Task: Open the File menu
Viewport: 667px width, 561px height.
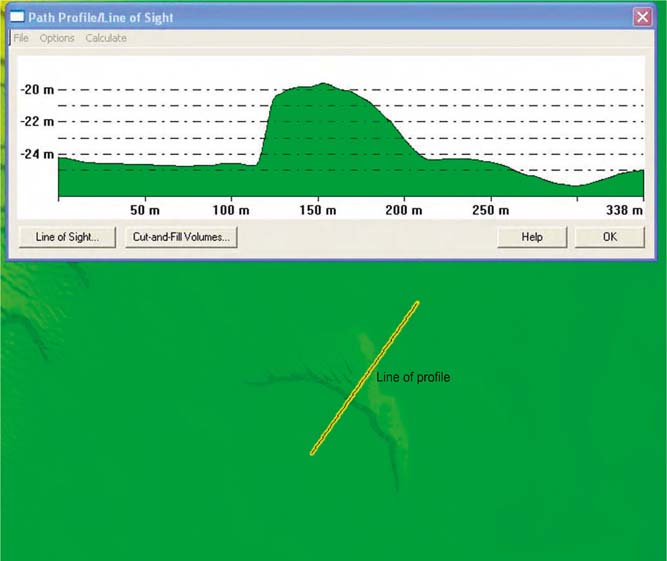Action: (x=21, y=38)
